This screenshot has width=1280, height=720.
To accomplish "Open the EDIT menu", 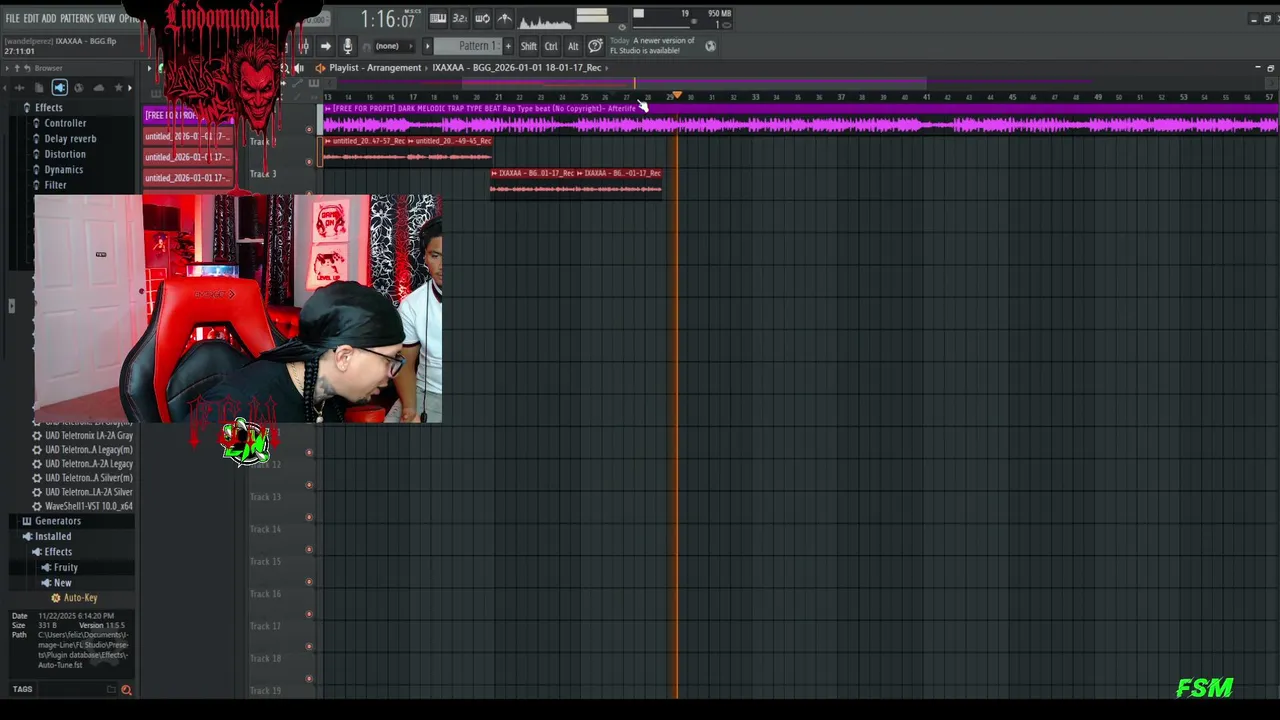I will tap(31, 19).
